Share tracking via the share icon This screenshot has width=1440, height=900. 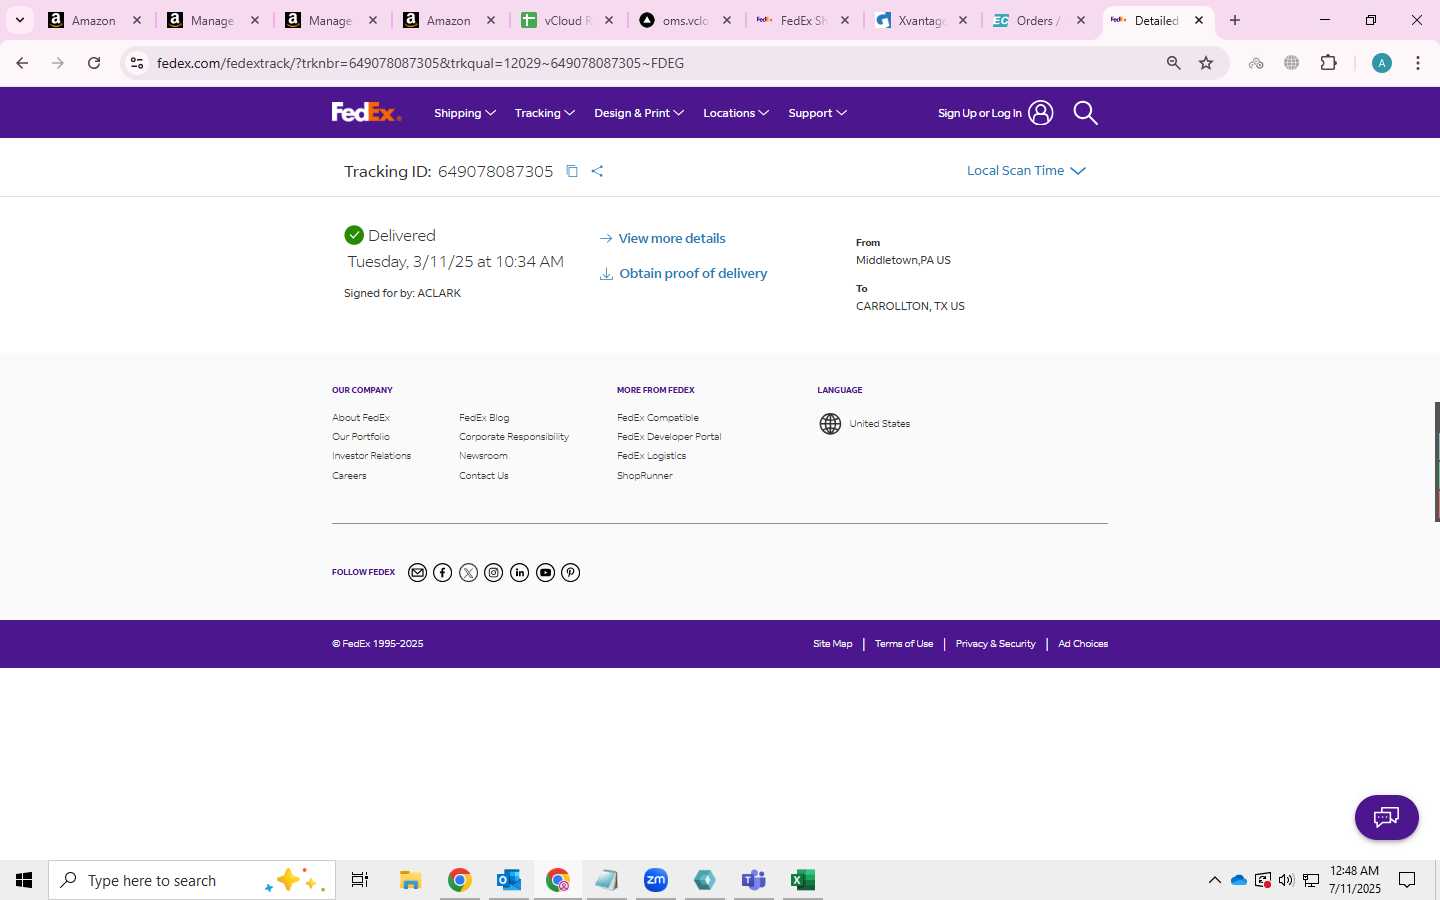pyautogui.click(x=597, y=171)
